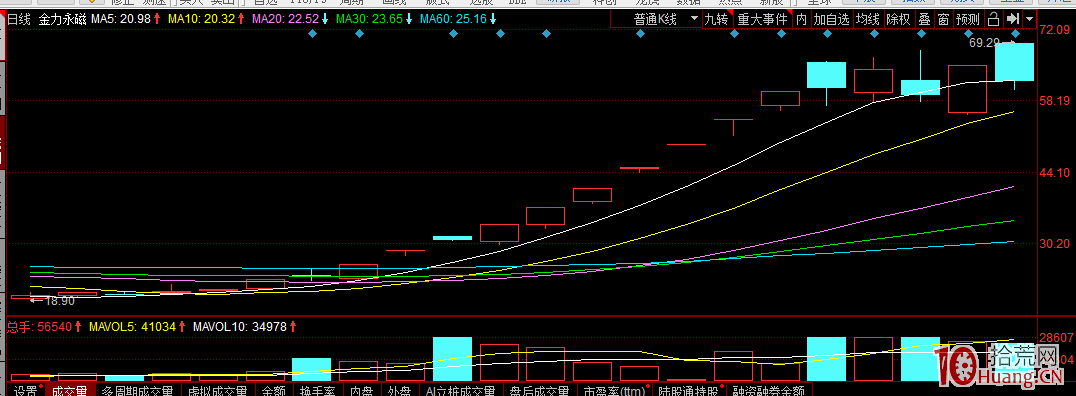1076x396 pixels.
Task: Open the 设置 settings tab at bottom
Action: pos(27,390)
